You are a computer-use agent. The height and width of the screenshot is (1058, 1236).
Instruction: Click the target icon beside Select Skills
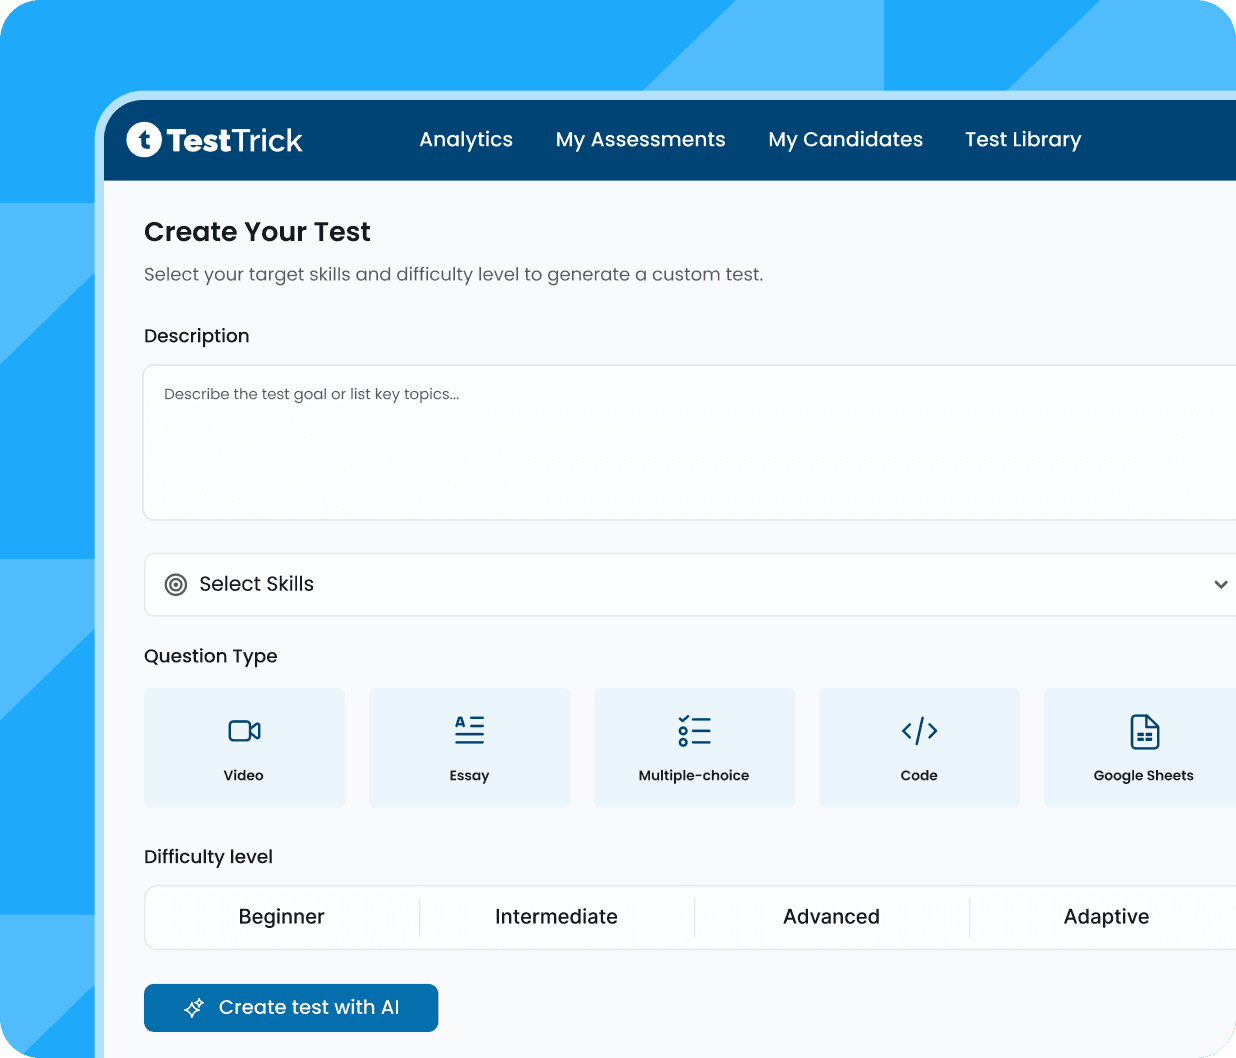tap(176, 584)
